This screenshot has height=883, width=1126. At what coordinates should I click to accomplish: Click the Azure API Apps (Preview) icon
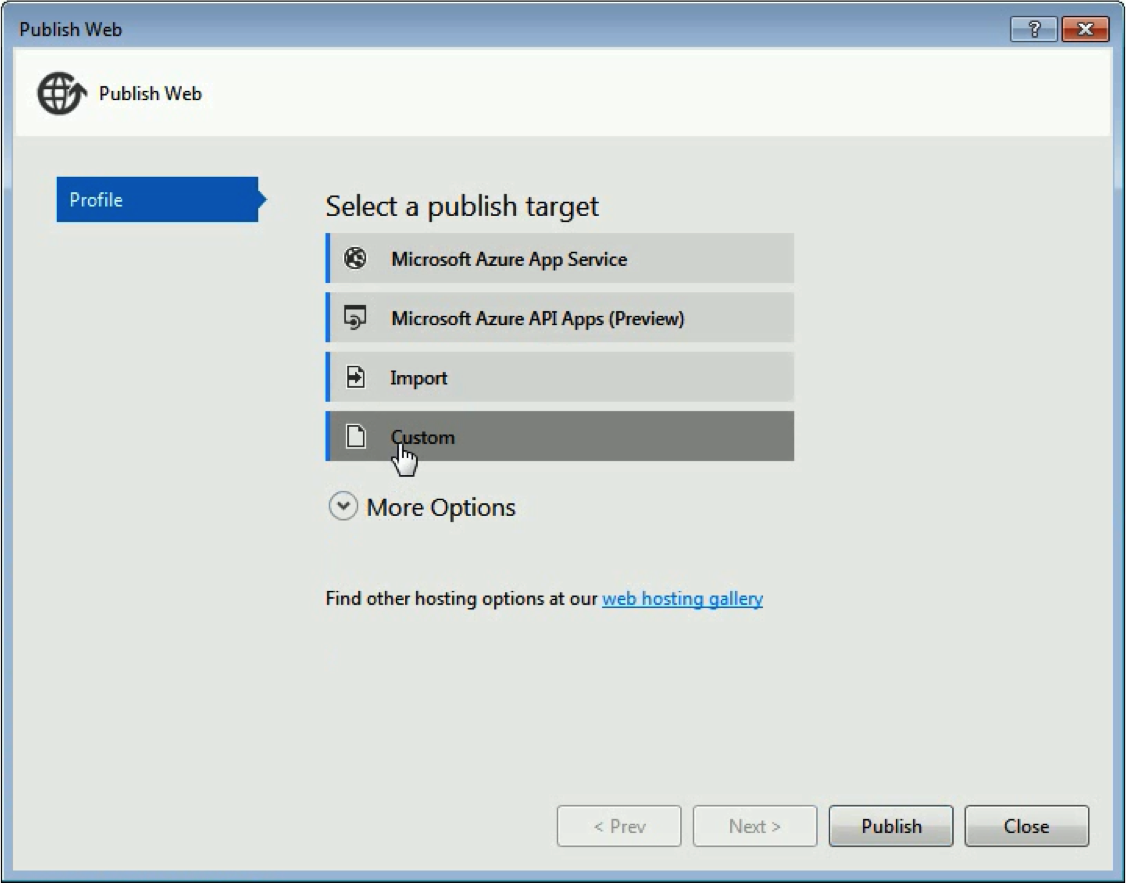click(355, 317)
